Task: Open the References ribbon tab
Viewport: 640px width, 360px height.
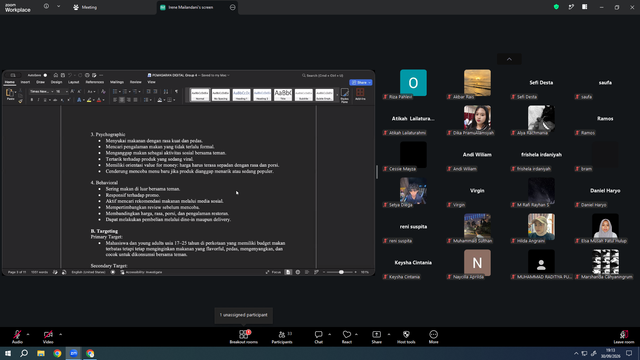Action: click(95, 82)
